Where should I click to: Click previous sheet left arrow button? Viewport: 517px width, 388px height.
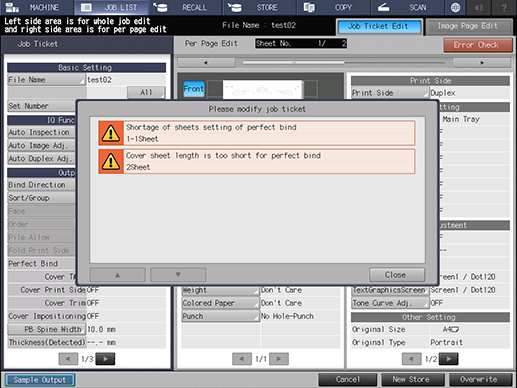coord(206,62)
